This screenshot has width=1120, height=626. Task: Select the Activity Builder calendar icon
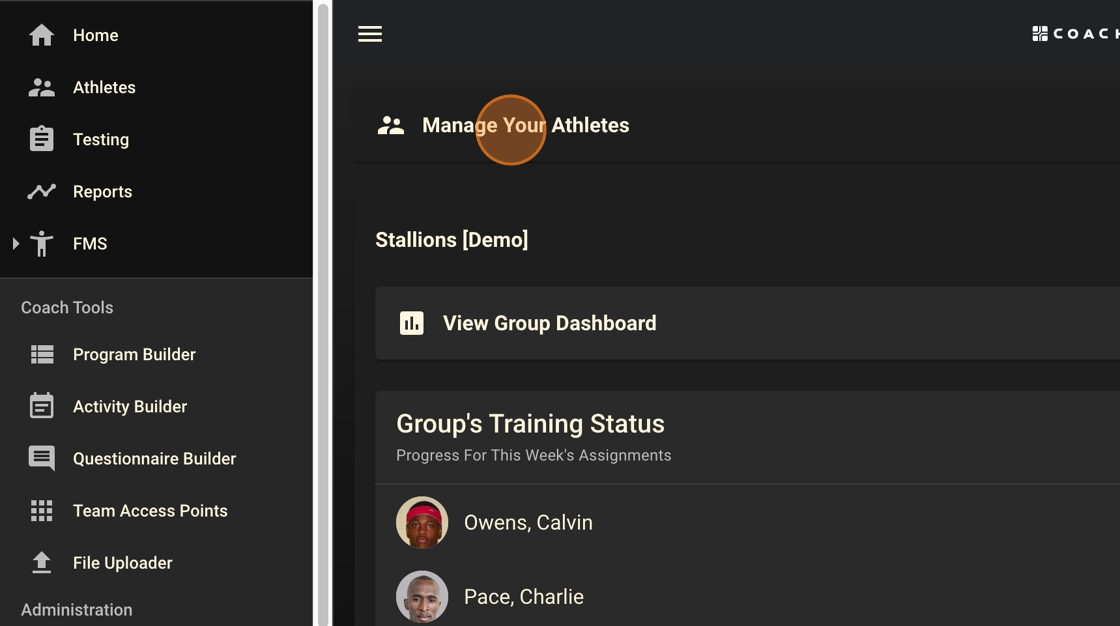(41, 406)
